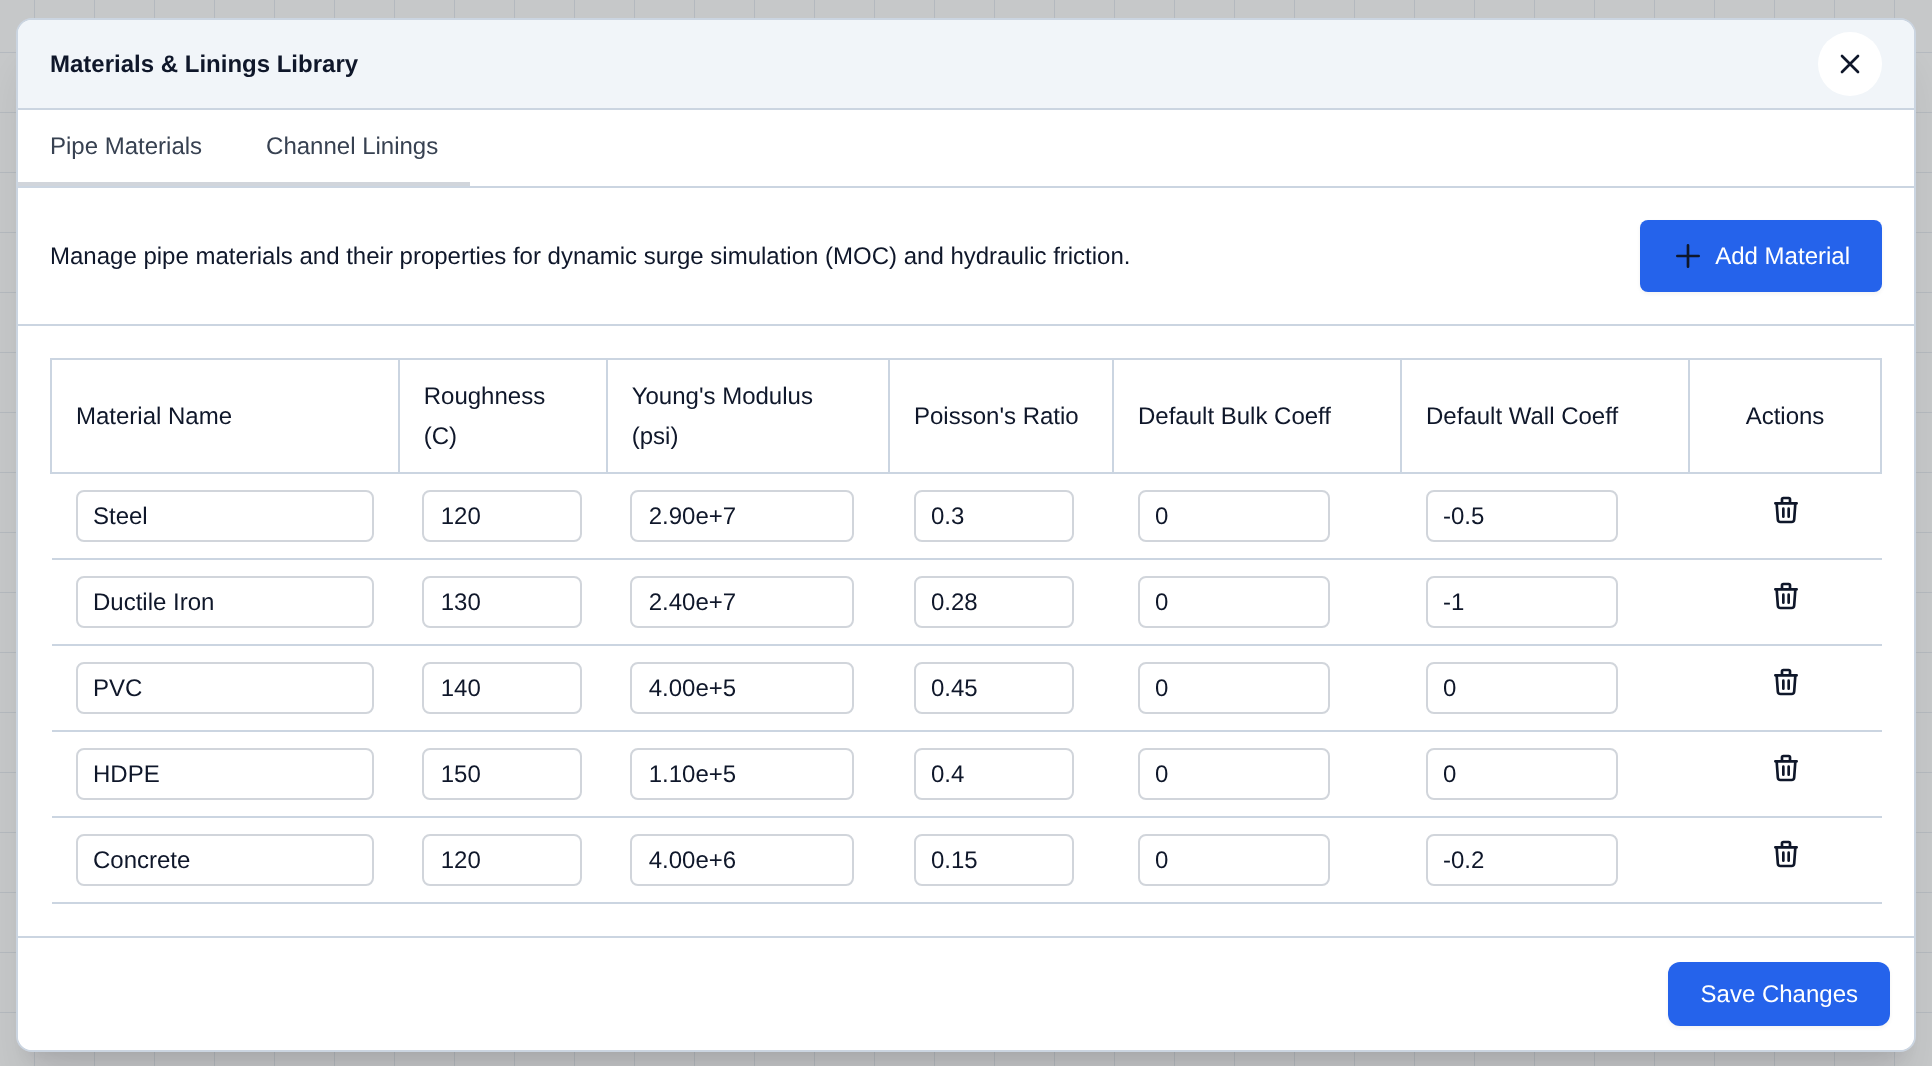Edit Concrete Default Wall Coeff -0.2
Viewport: 1932px width, 1066px height.
(x=1522, y=860)
